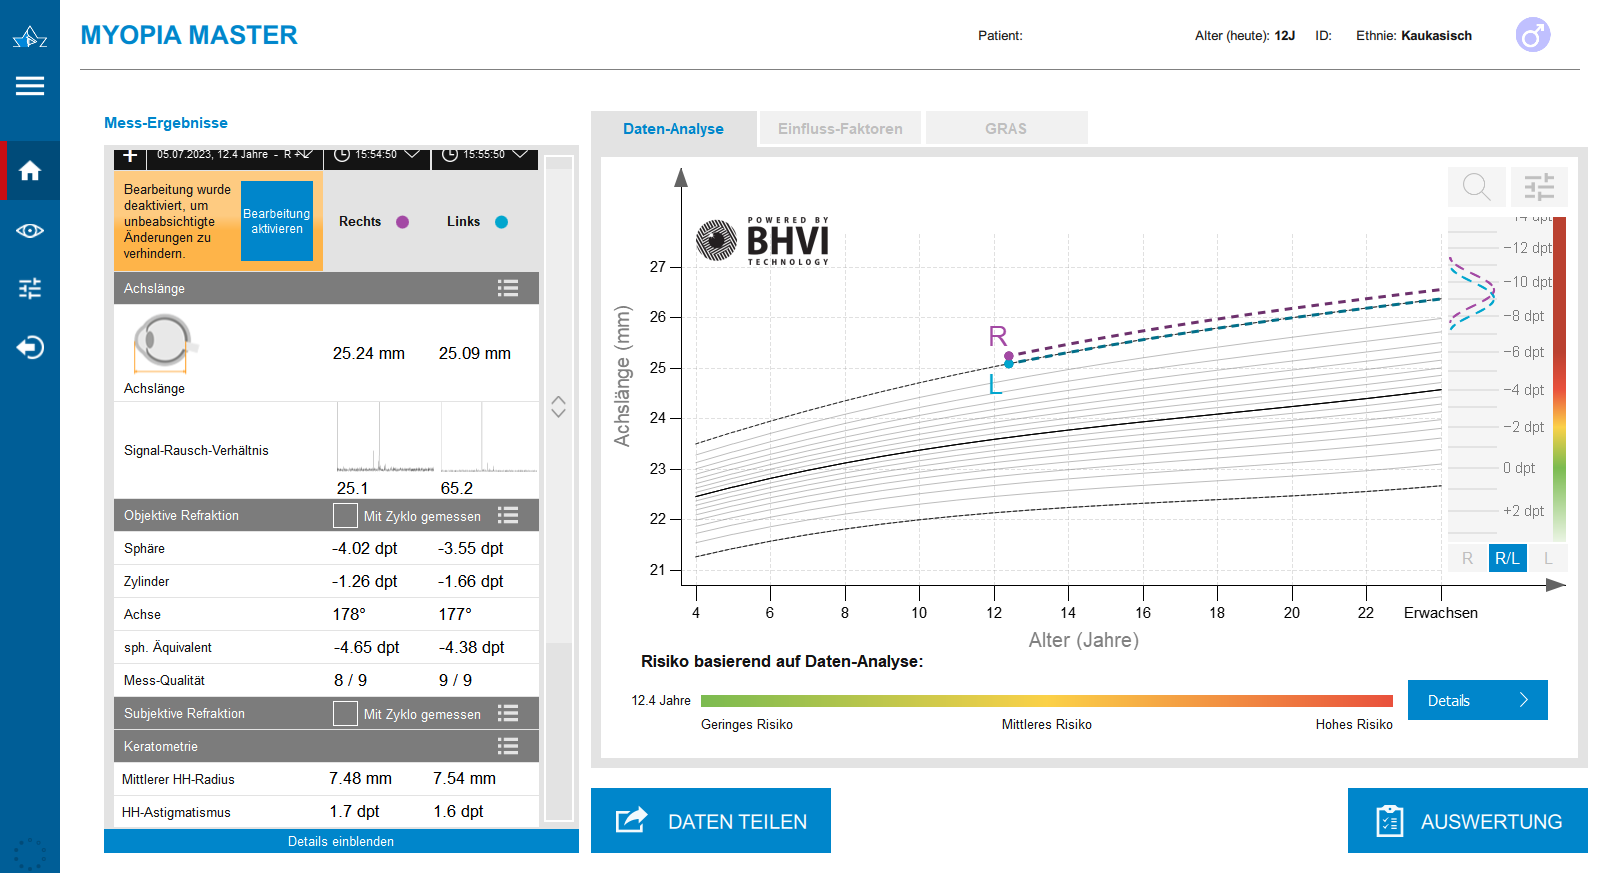The image size is (1600, 873).
Task: Open the hamburger menu in sidebar
Action: (x=30, y=86)
